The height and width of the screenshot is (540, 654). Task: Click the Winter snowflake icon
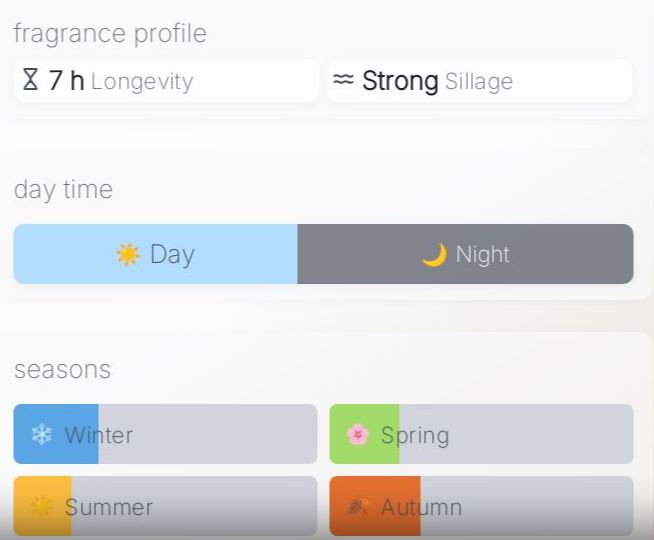click(42, 435)
